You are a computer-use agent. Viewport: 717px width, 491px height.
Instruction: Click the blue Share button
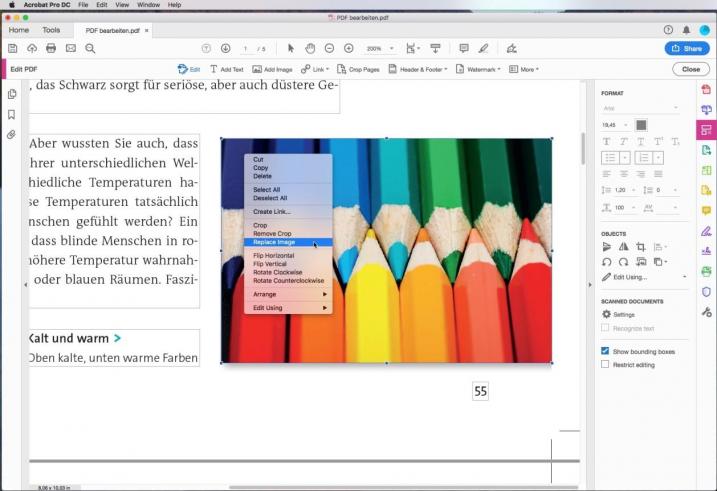pos(686,48)
